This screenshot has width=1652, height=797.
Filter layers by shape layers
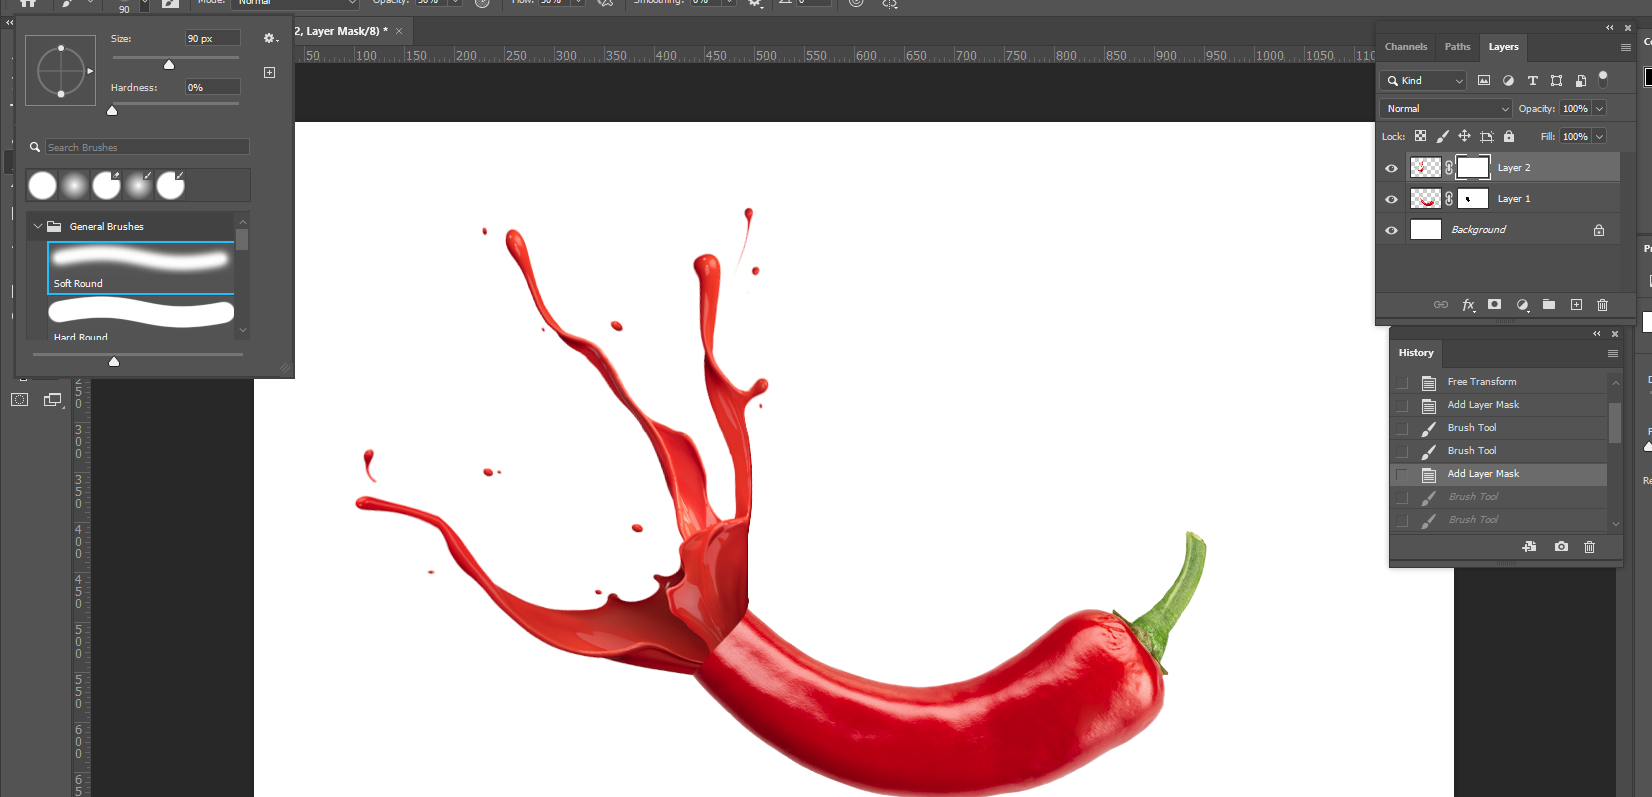pyautogui.click(x=1556, y=80)
